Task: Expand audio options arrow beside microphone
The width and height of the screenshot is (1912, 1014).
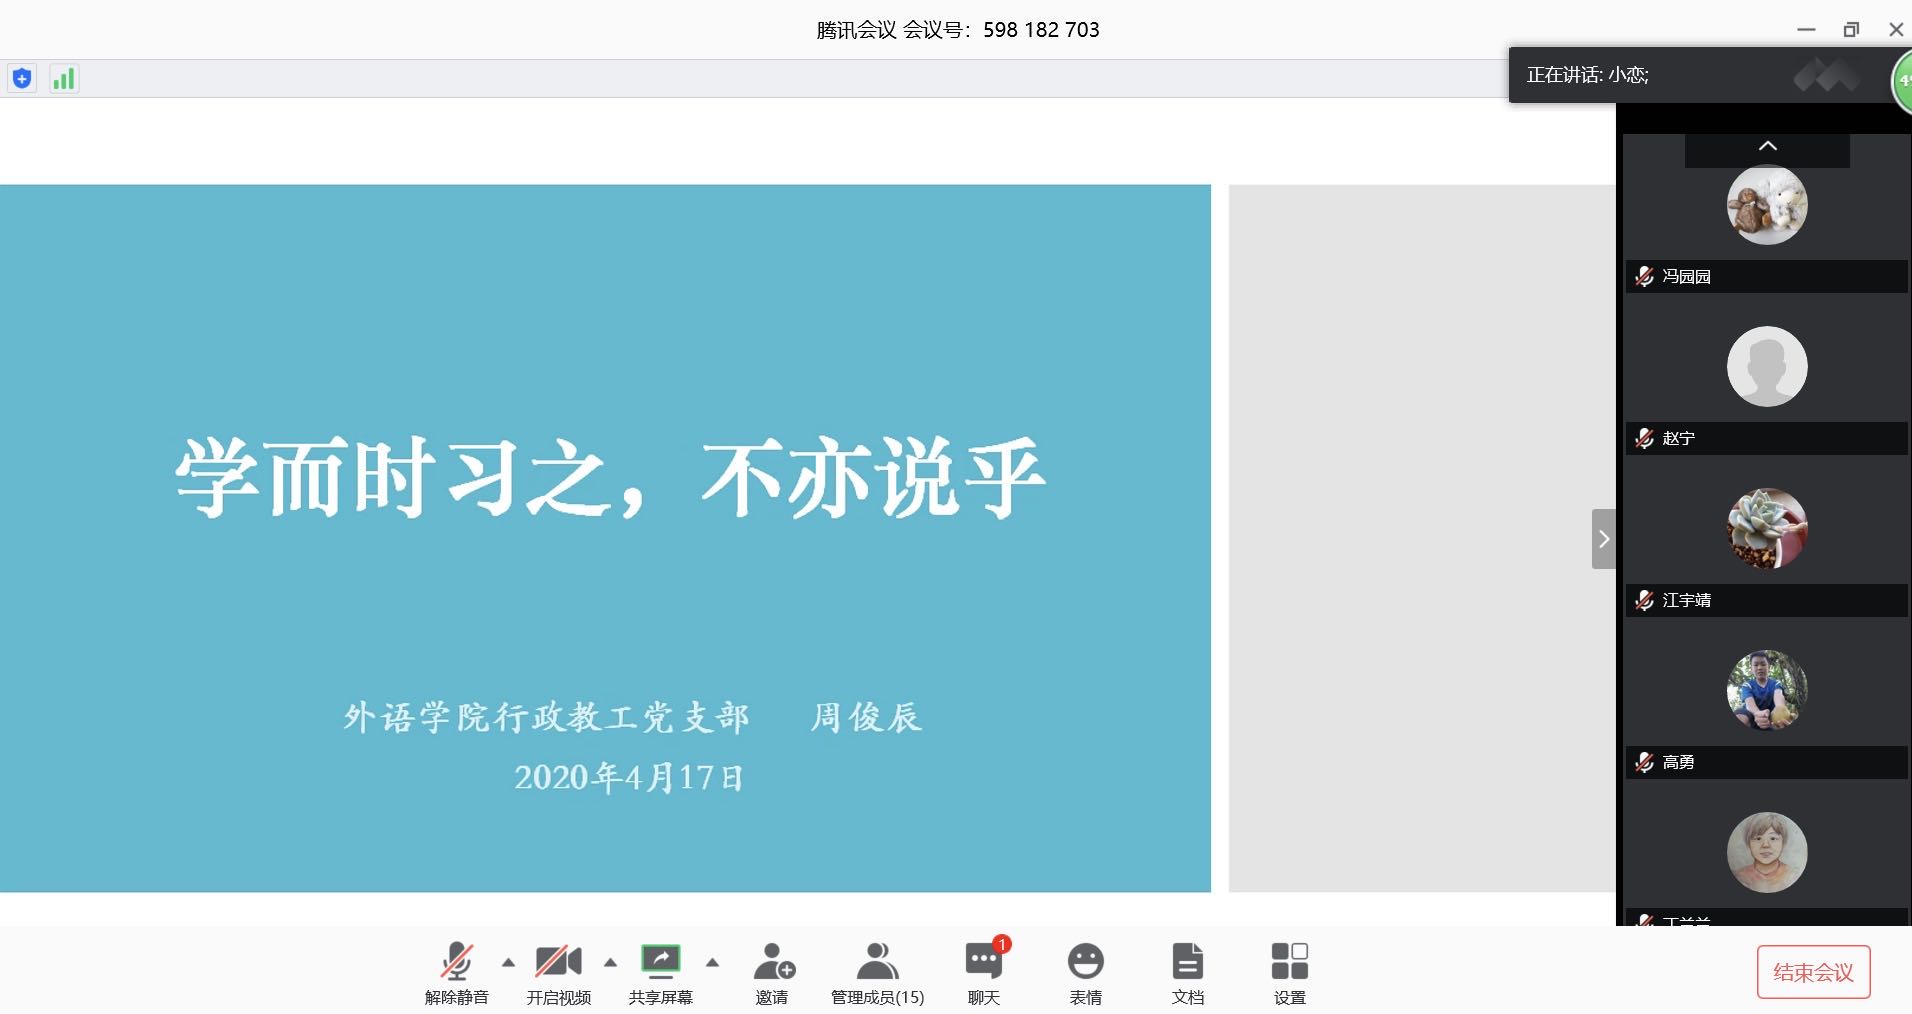Action: [508, 963]
